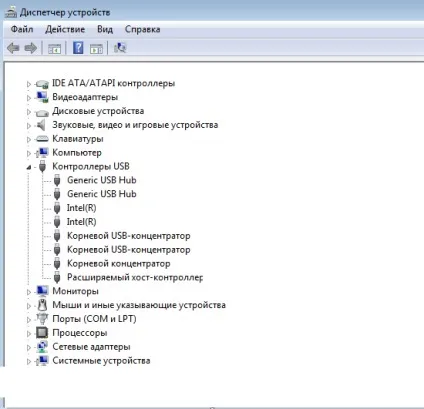Open the Файл menu
The width and height of the screenshot is (424, 409).
pos(22,29)
